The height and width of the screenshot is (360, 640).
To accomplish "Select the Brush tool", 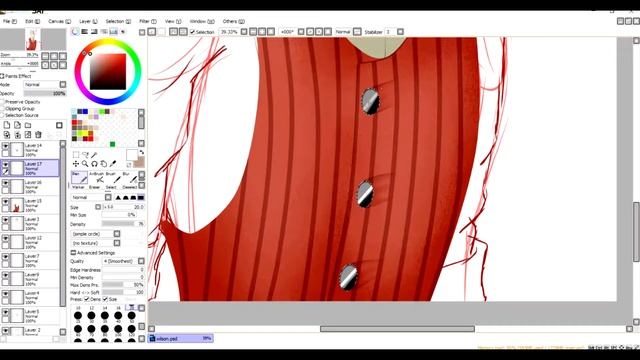I will click(x=113, y=178).
